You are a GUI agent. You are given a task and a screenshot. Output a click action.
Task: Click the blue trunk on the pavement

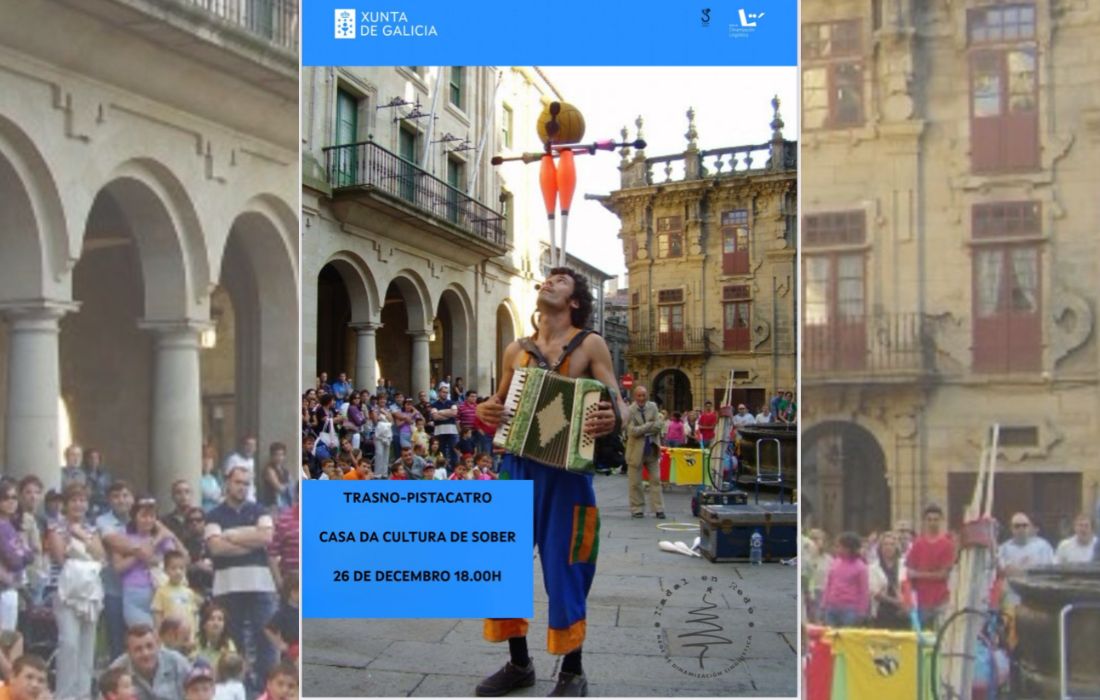click(x=748, y=531)
